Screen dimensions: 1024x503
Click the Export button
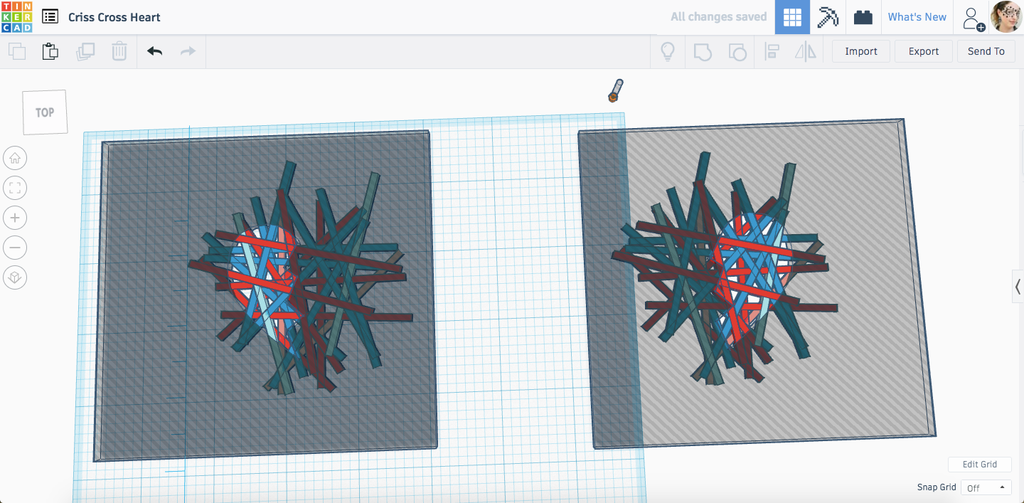click(x=923, y=52)
